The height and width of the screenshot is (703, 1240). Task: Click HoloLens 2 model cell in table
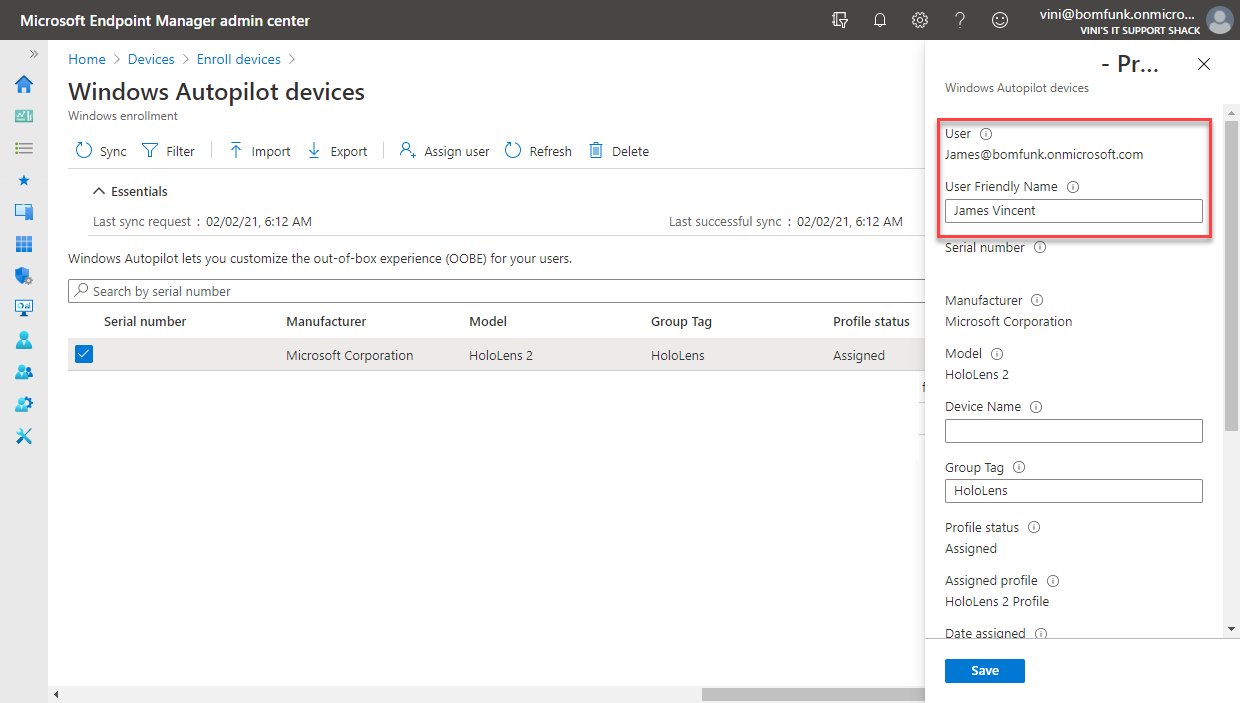[x=501, y=355]
